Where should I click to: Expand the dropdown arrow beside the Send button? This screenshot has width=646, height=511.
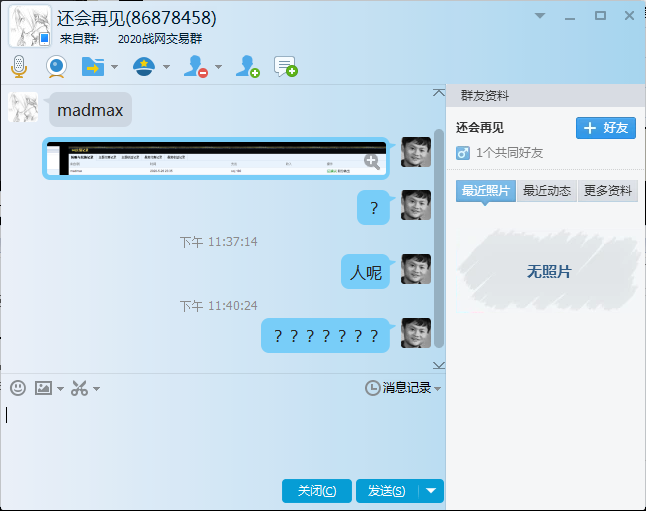click(431, 490)
